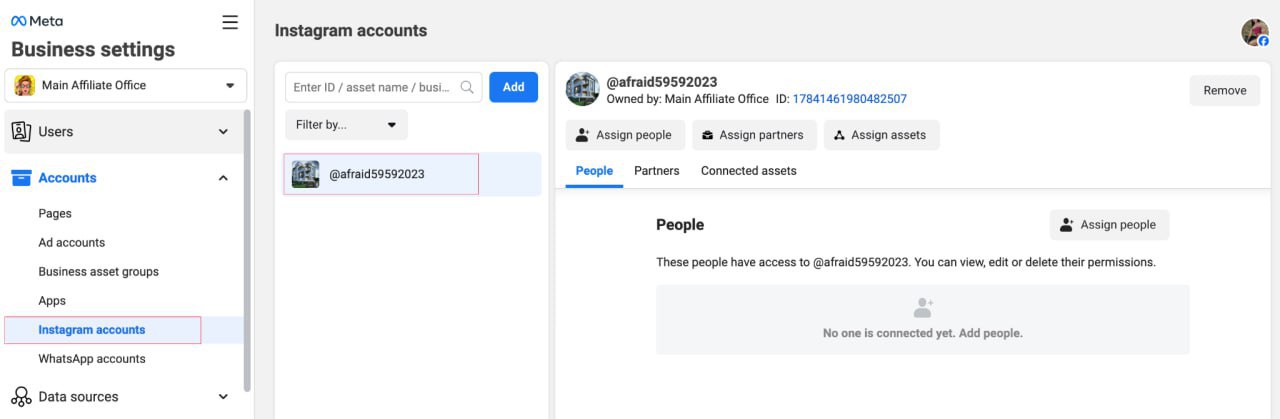Click the Accounts section label
Screen dimensions: 1280x419
point(68,178)
